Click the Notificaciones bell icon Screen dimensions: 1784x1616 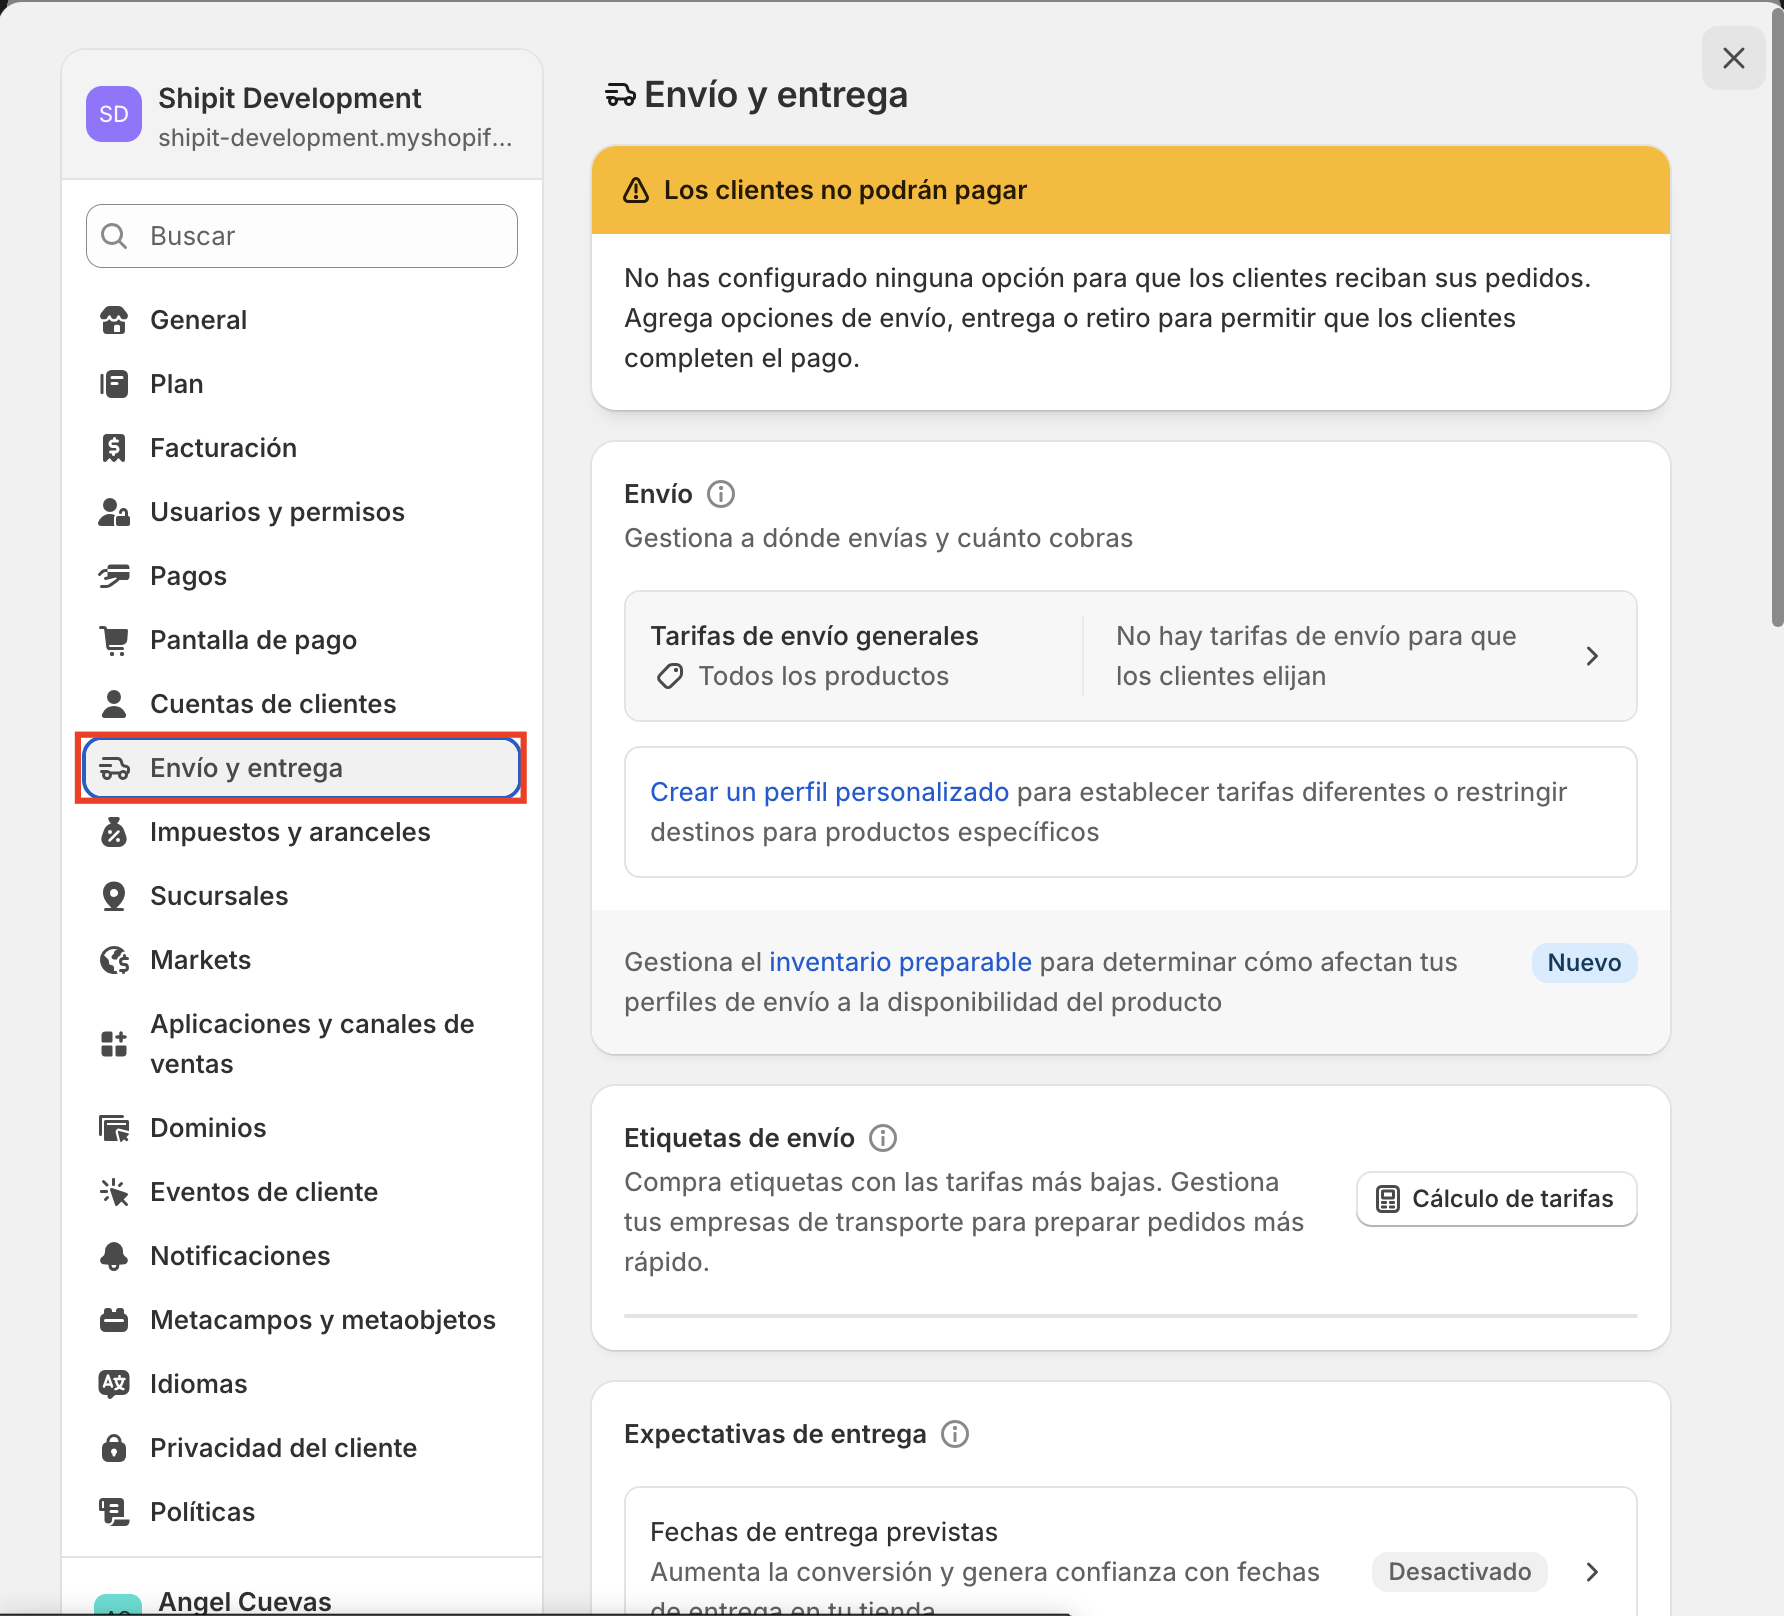click(x=115, y=1256)
